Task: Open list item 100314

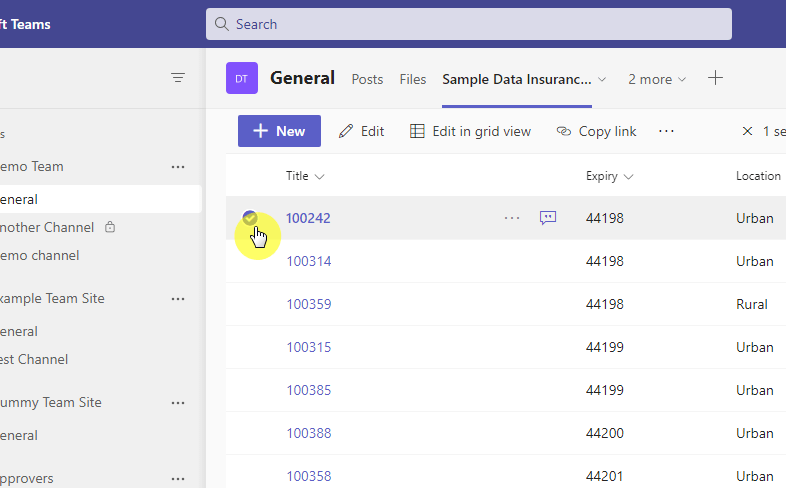Action: tap(309, 261)
